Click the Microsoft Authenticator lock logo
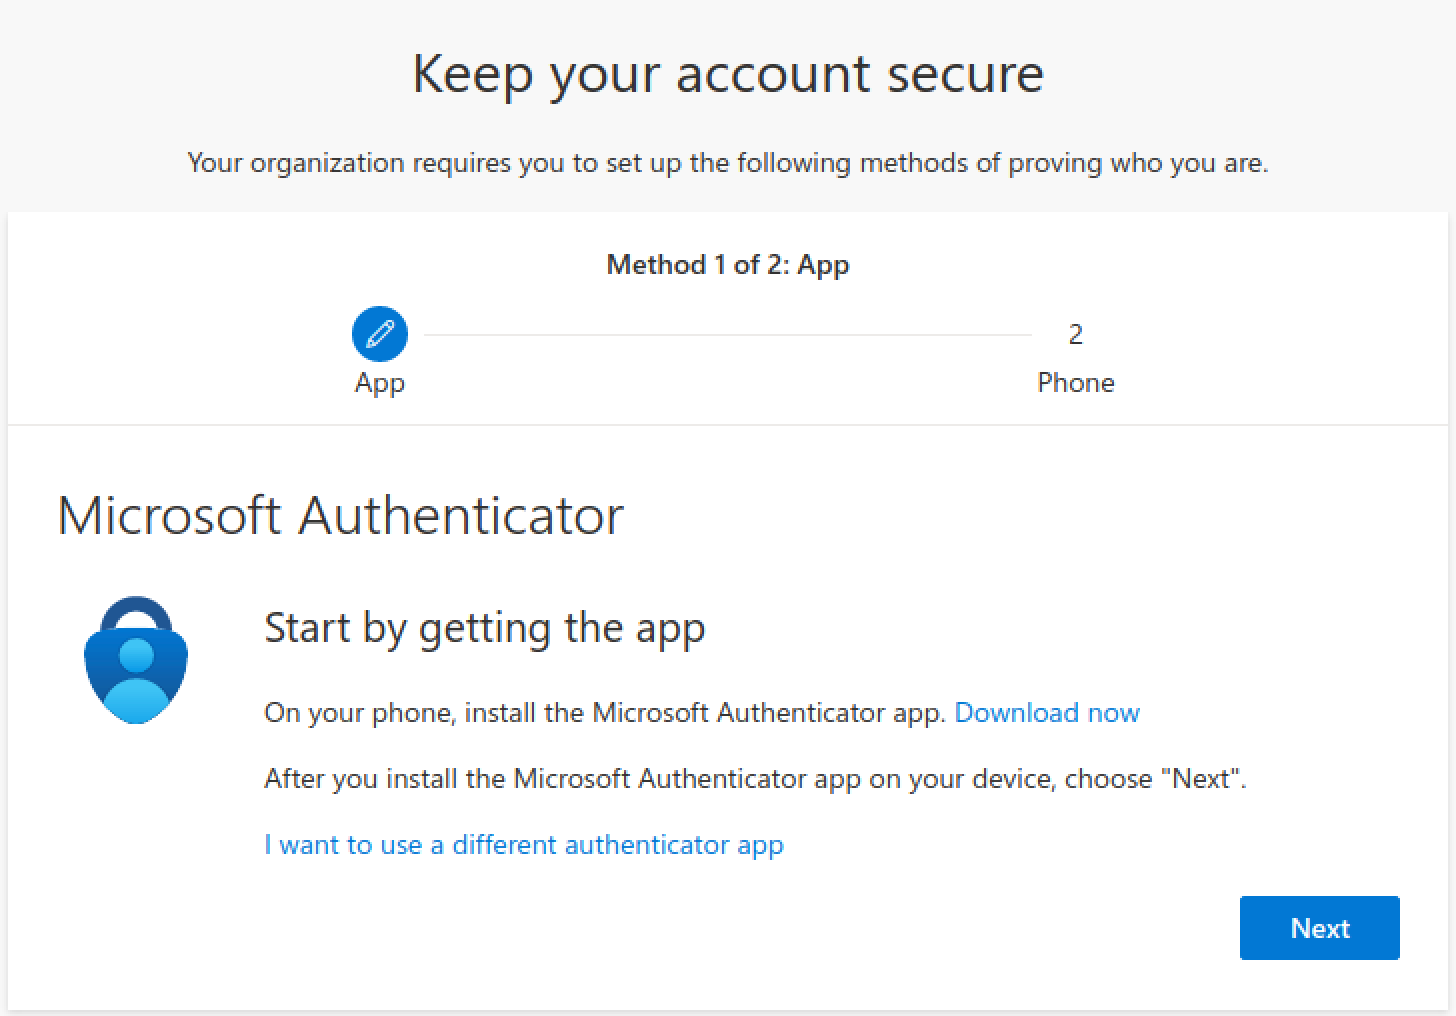Image resolution: width=1456 pixels, height=1016 pixels. pyautogui.click(x=136, y=660)
